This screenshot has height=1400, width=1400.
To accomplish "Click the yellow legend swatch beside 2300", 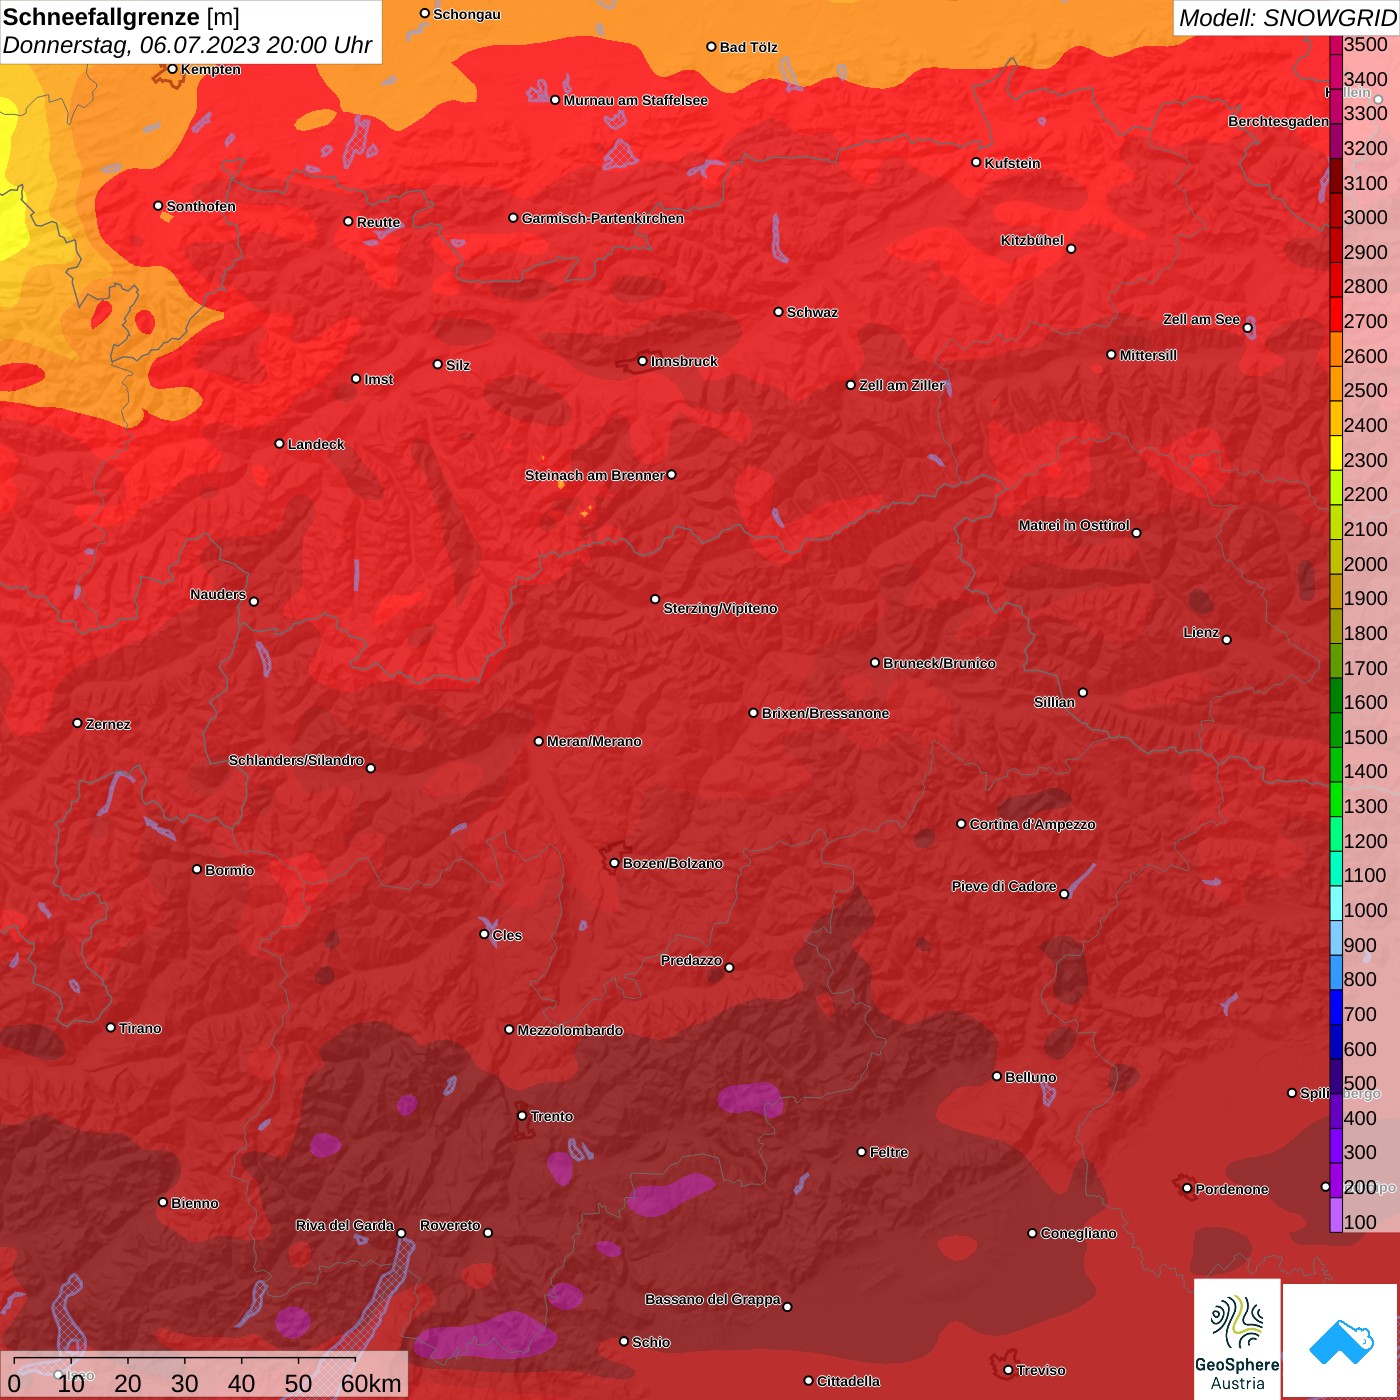I will (x=1336, y=455).
